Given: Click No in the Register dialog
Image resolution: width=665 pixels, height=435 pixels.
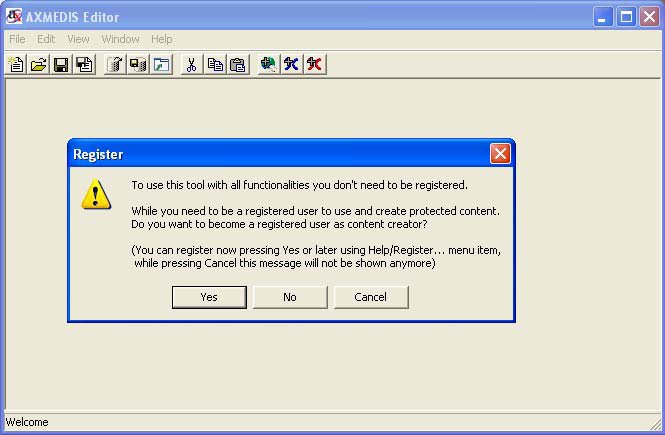Looking at the screenshot, I should 290,297.
